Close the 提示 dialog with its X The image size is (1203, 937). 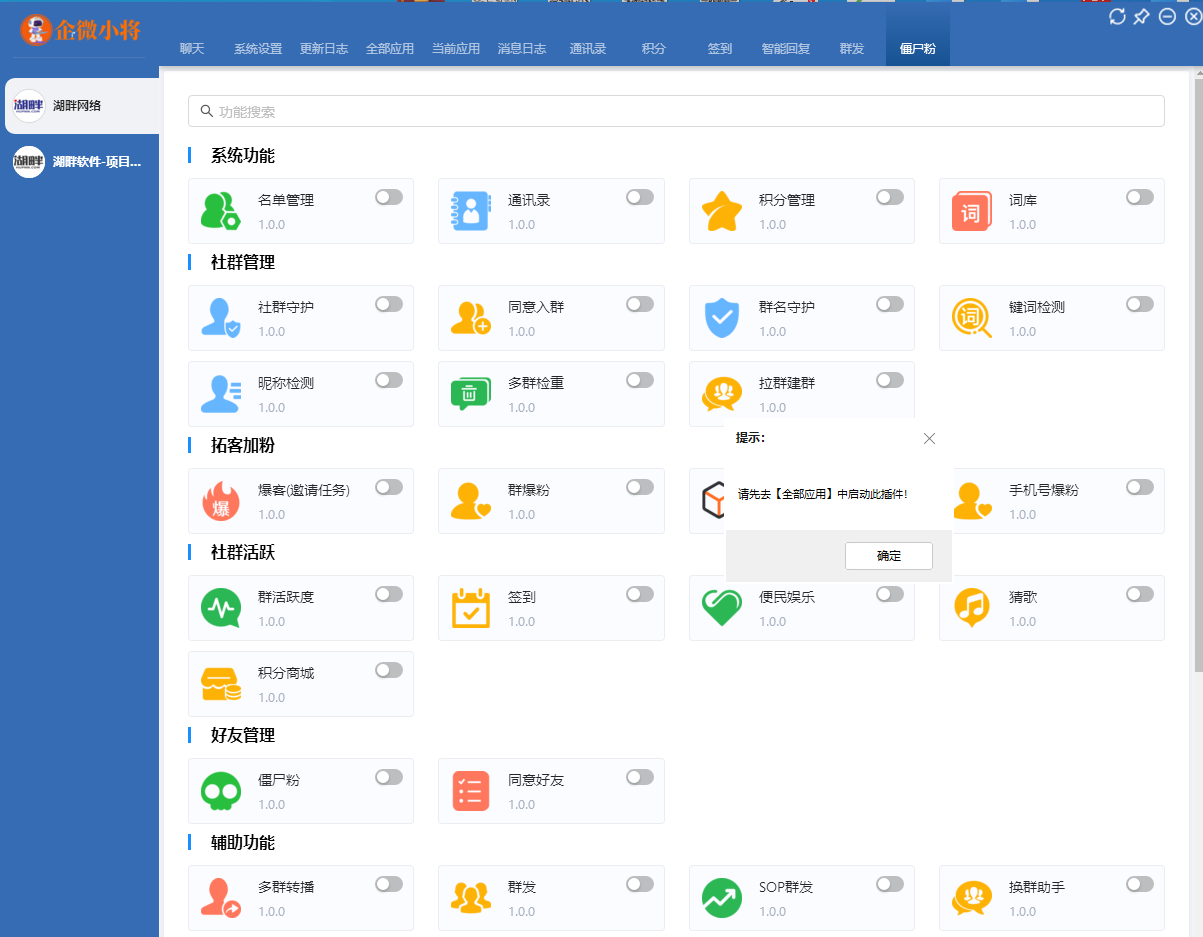coord(929,438)
